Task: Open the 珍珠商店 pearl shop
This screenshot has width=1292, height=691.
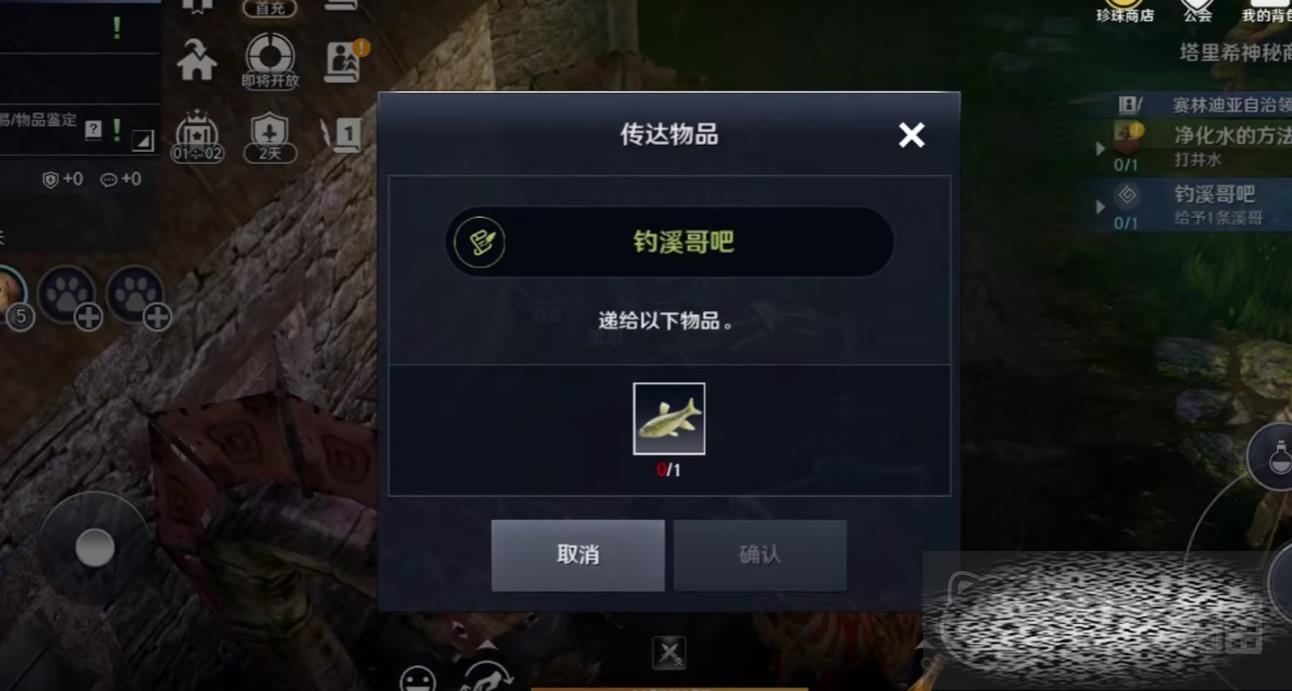Action: tap(1125, 11)
